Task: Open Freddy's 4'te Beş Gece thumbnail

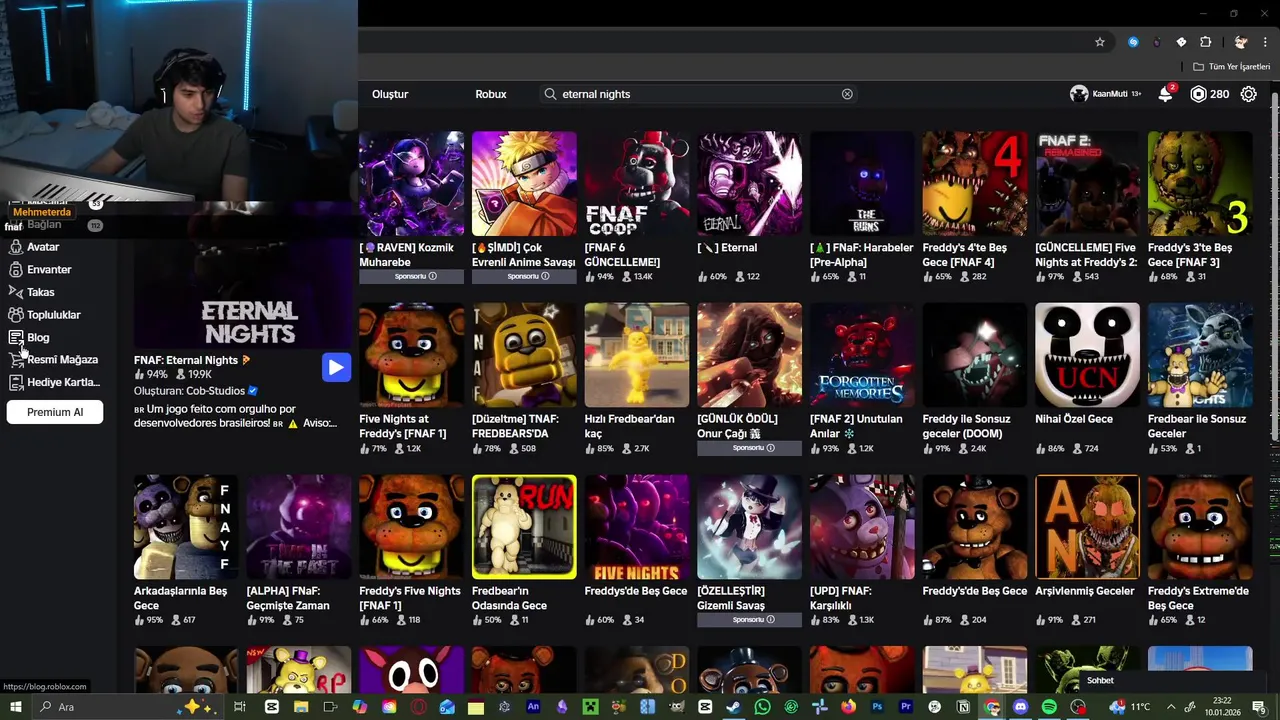Action: (x=975, y=184)
